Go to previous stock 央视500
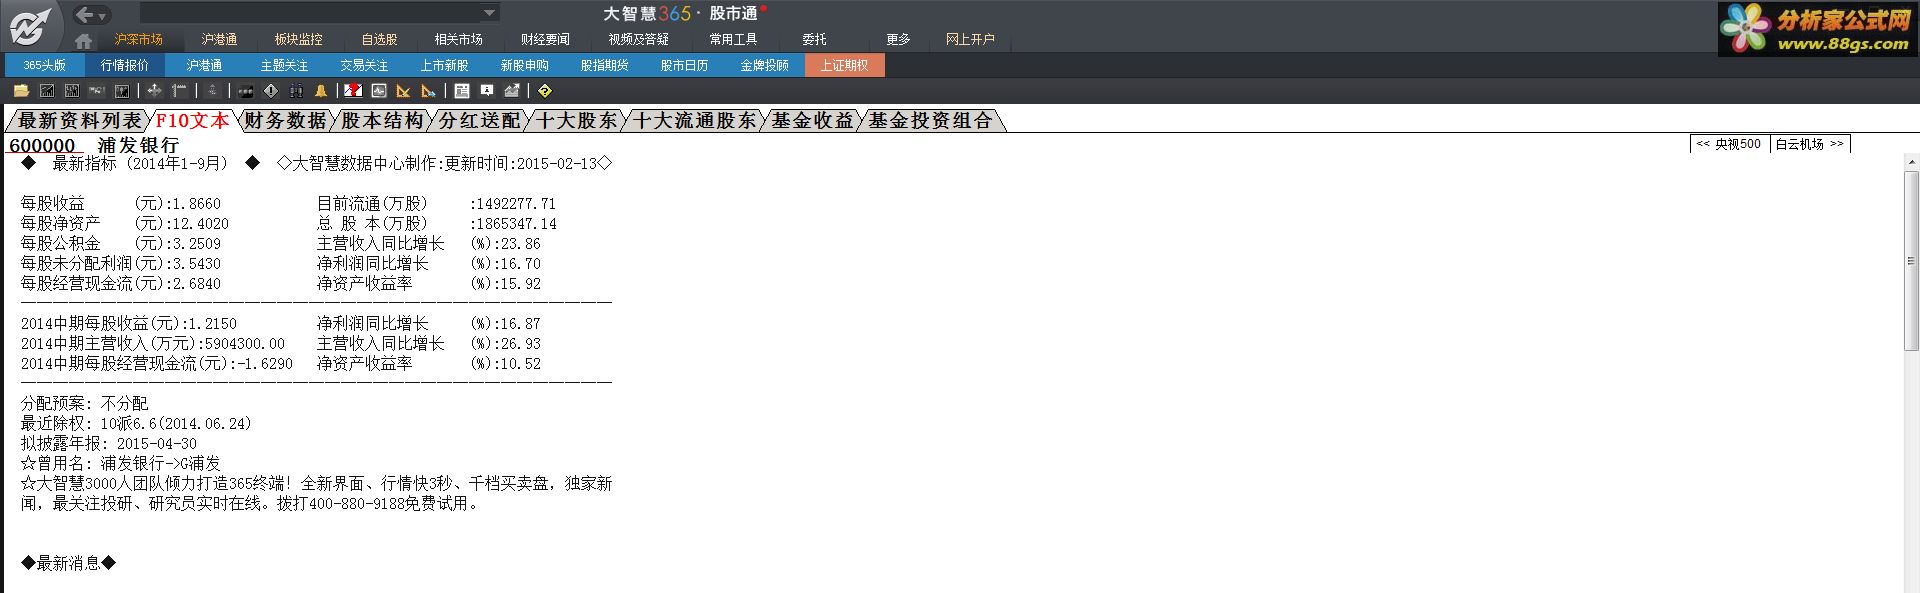This screenshot has height=593, width=1920. (x=1729, y=144)
